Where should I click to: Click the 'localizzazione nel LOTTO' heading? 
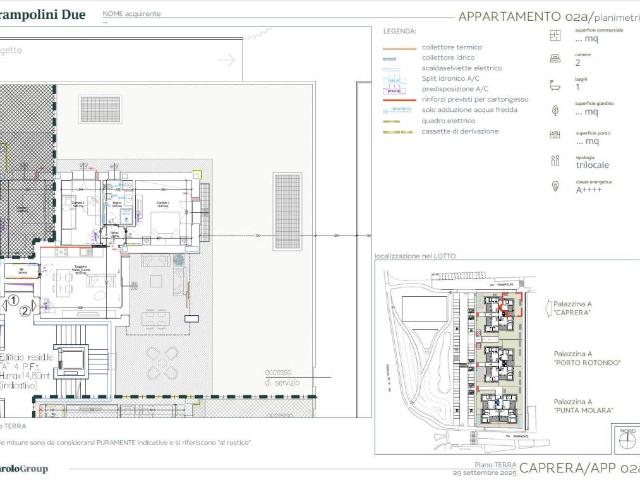(x=415, y=256)
